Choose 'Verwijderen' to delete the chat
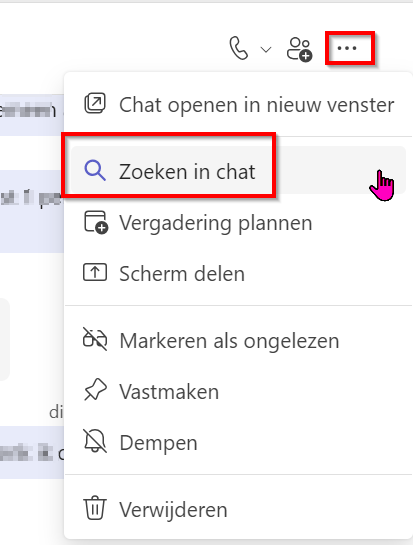The height and width of the screenshot is (545, 413). 238,510
